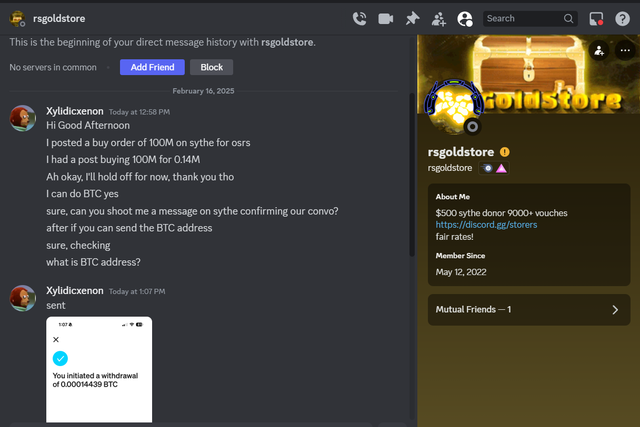The height and width of the screenshot is (427, 640).
Task: Click the 'fair rates!' bio line
Action: 454,237
